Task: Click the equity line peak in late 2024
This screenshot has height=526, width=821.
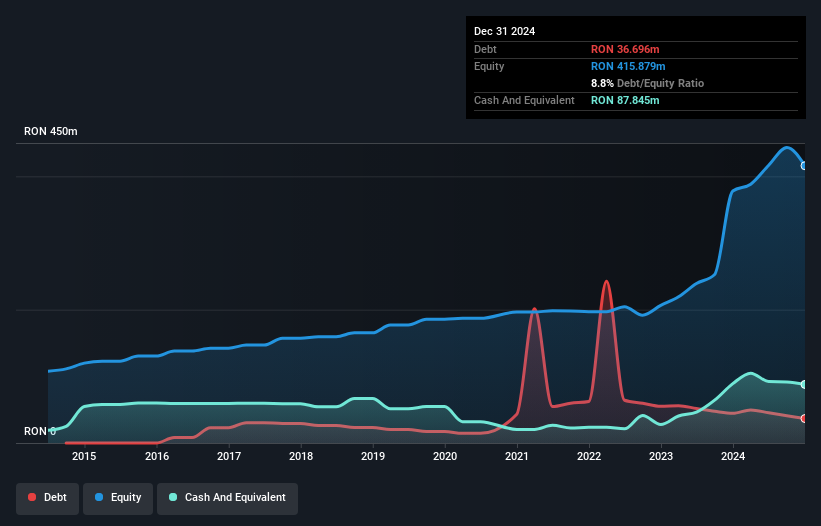Action: pos(786,148)
